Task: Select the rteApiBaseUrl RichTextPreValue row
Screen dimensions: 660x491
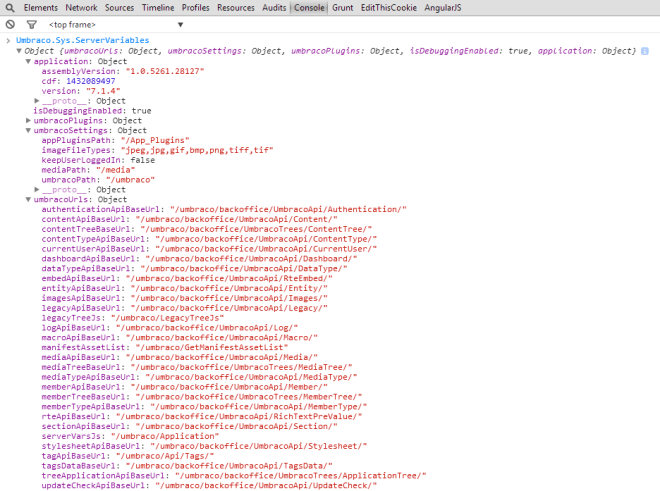Action: click(x=202, y=416)
